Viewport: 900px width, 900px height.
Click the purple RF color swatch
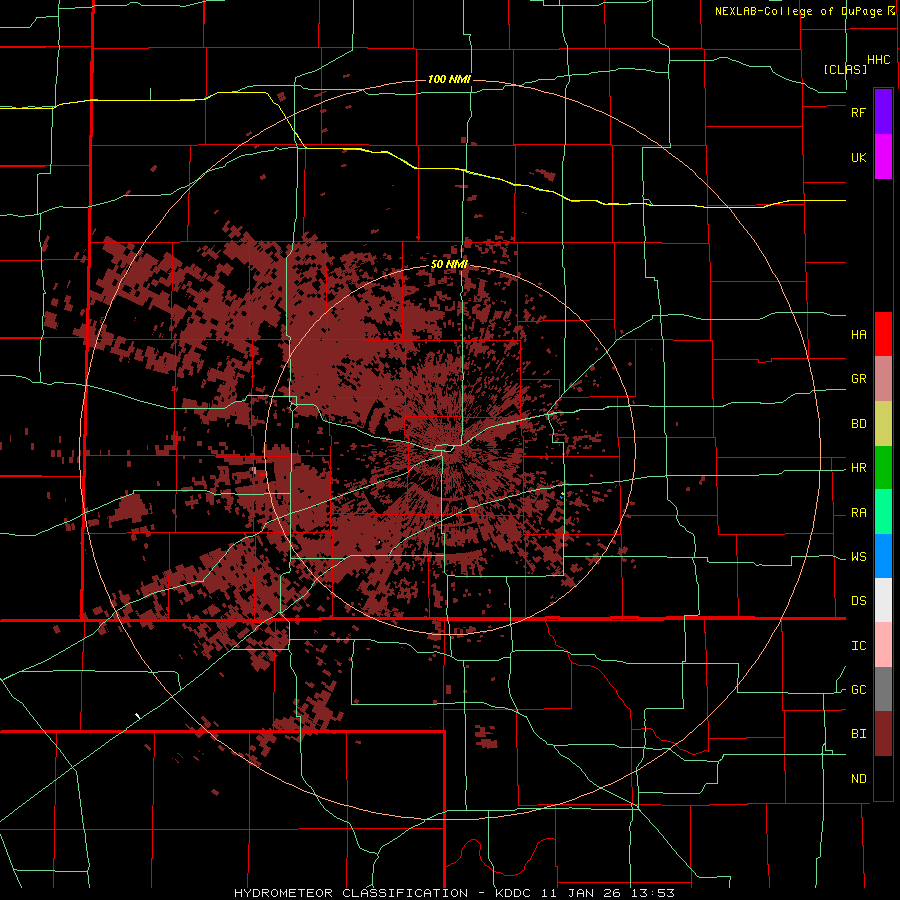(883, 112)
